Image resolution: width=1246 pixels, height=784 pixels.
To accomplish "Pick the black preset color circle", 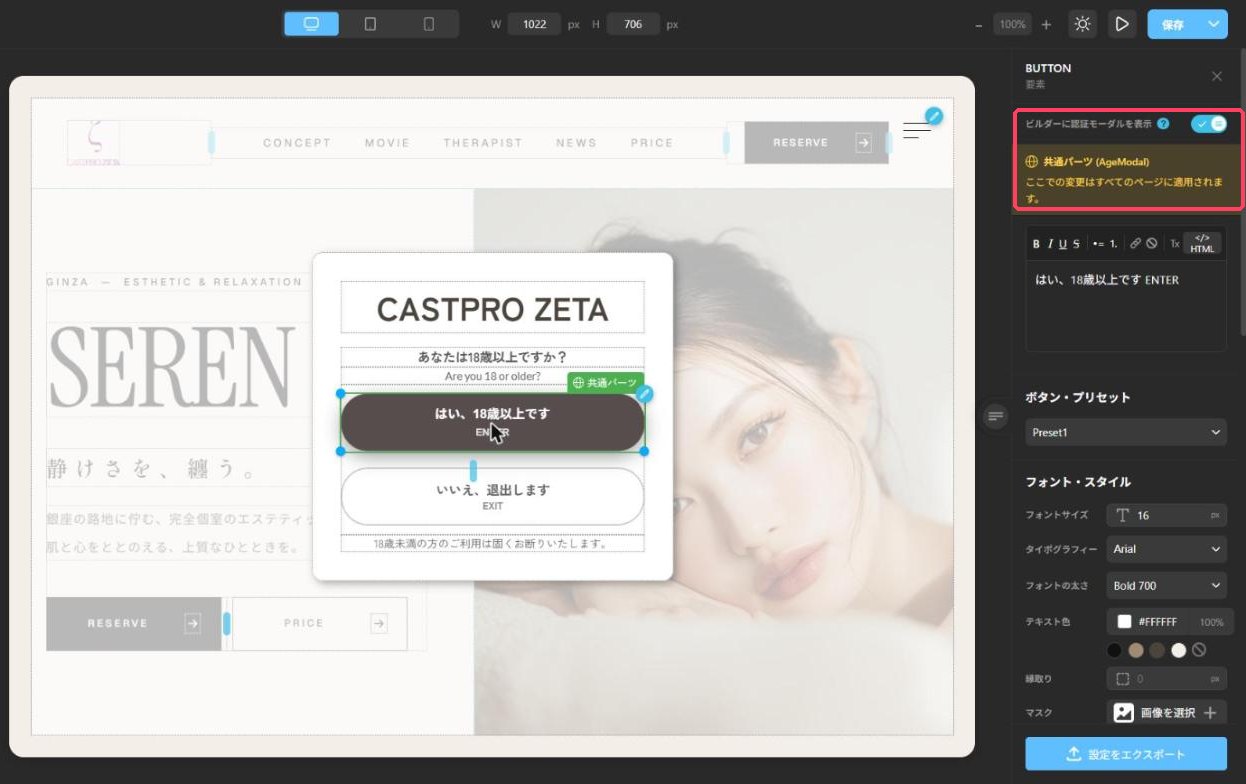I will point(1115,650).
